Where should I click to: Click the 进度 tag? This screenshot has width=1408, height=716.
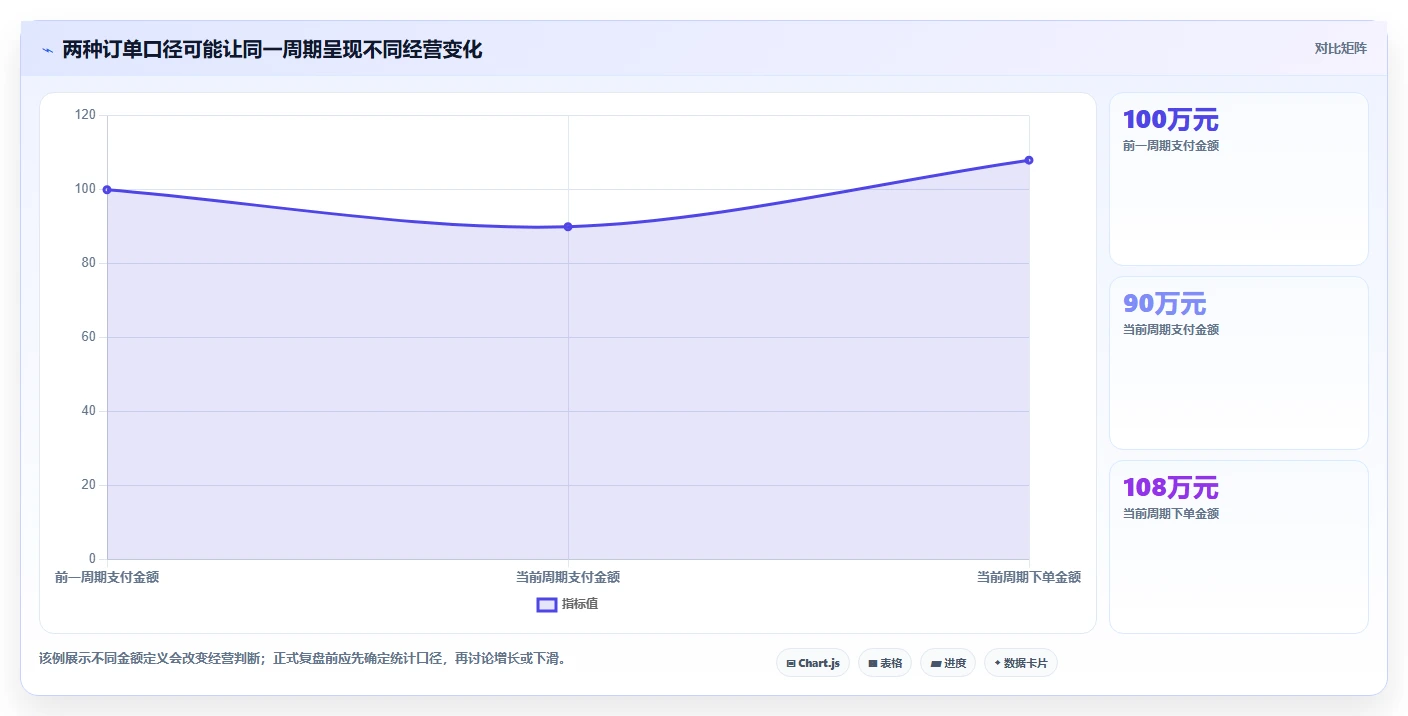pos(948,663)
